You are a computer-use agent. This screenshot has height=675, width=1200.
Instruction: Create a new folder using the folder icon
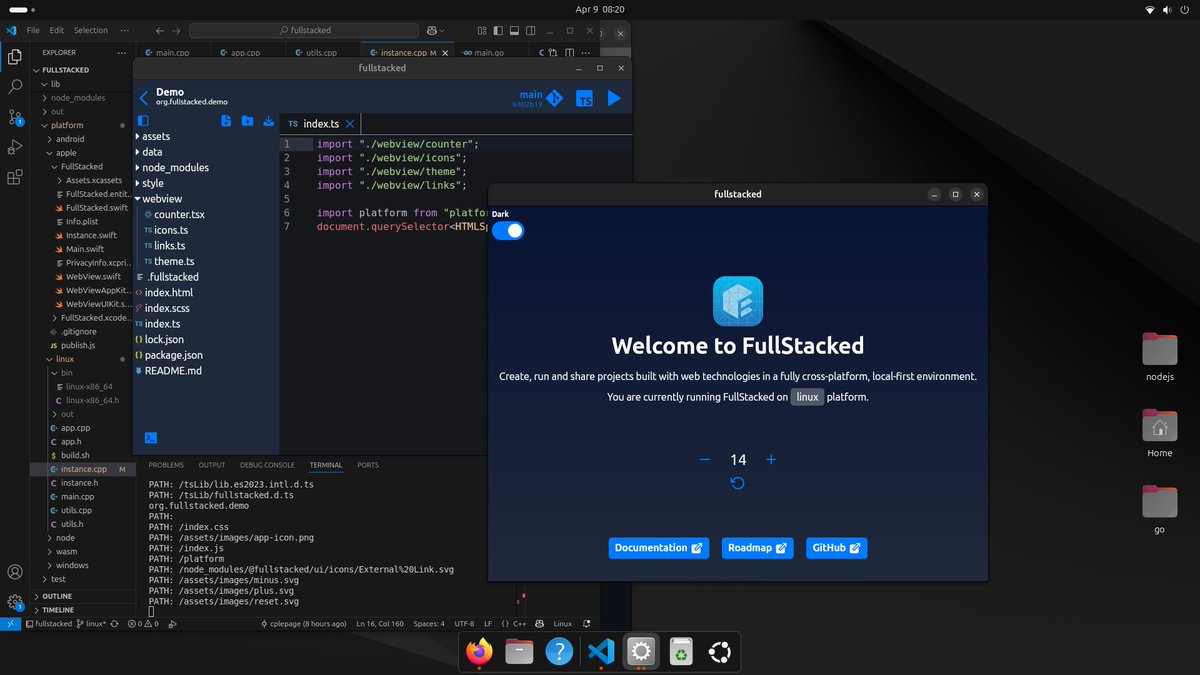coord(246,121)
